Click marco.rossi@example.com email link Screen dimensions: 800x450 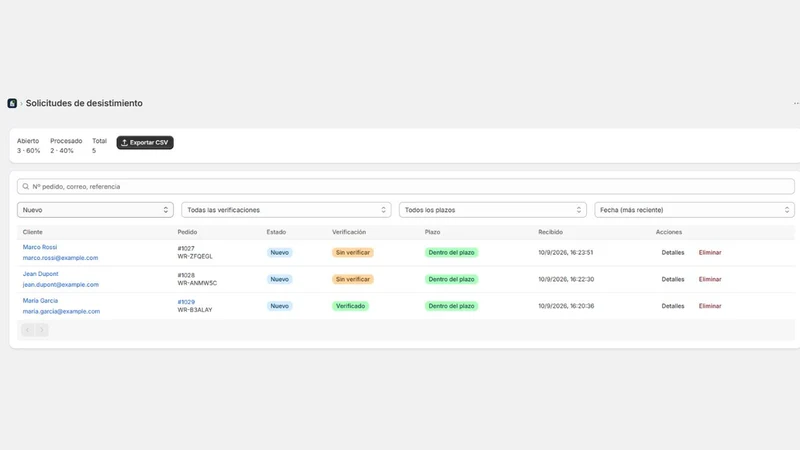click(x=60, y=258)
